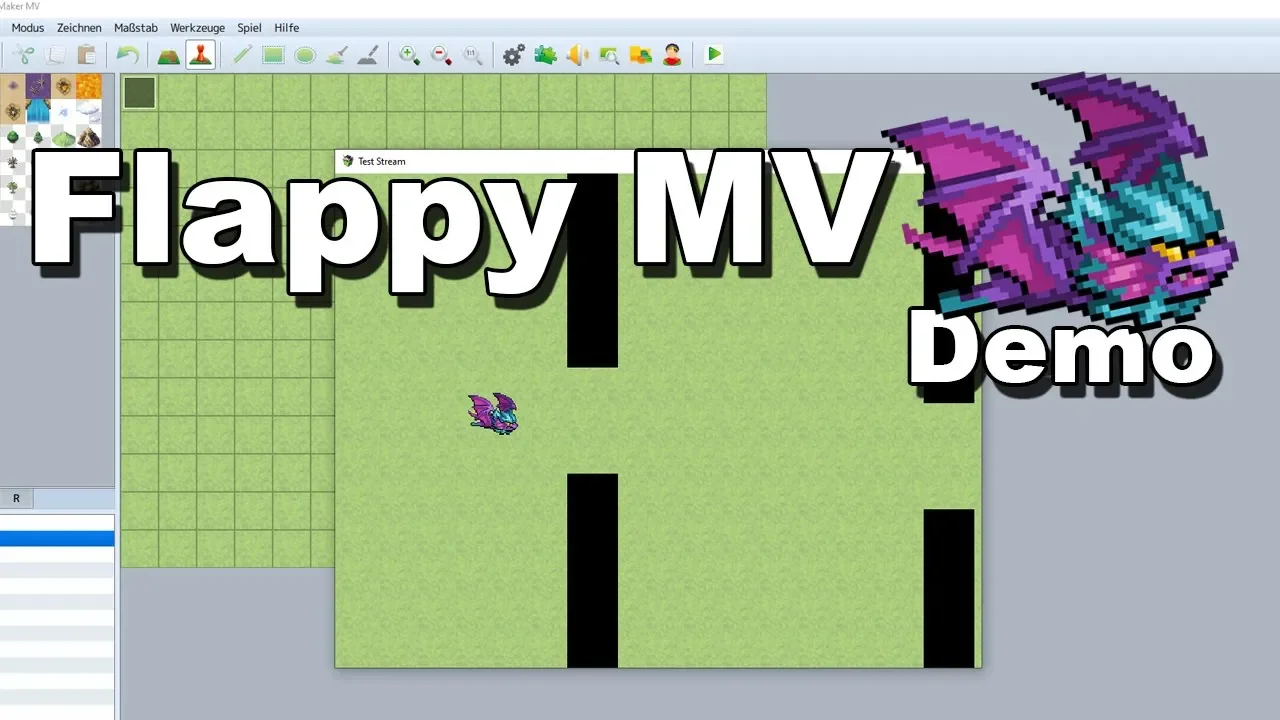Pick the snowy tree tile in palette
The width and height of the screenshot is (1280, 720).
coord(12,213)
